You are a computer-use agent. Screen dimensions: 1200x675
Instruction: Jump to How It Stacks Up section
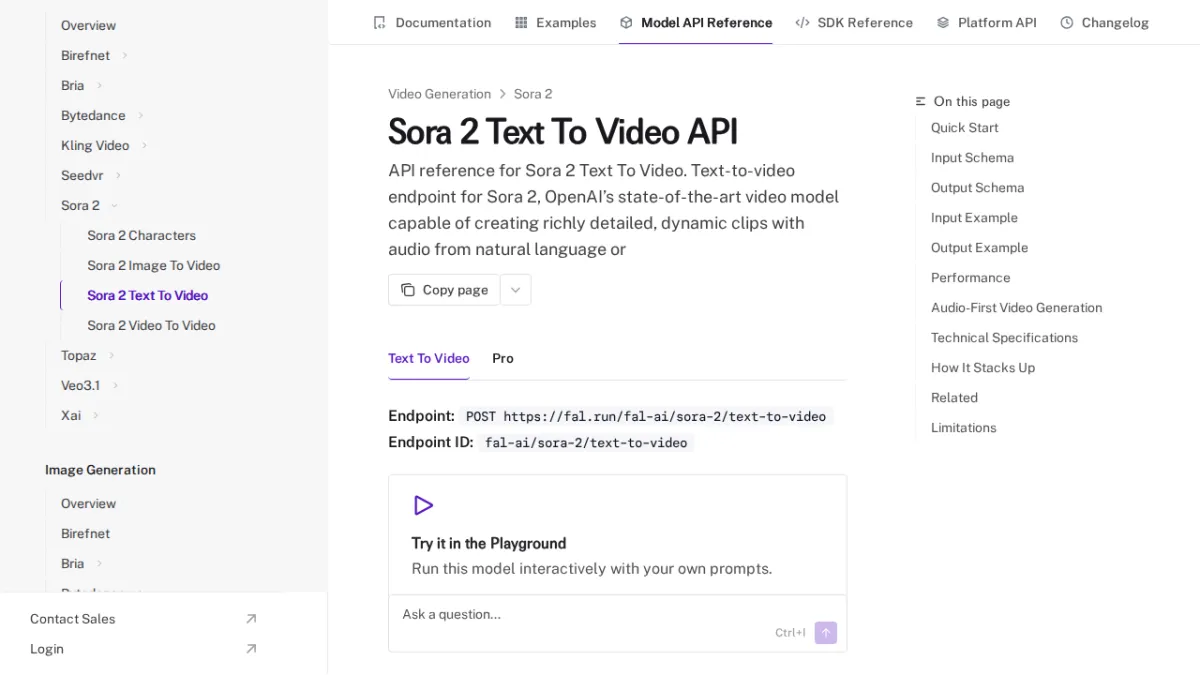click(982, 367)
